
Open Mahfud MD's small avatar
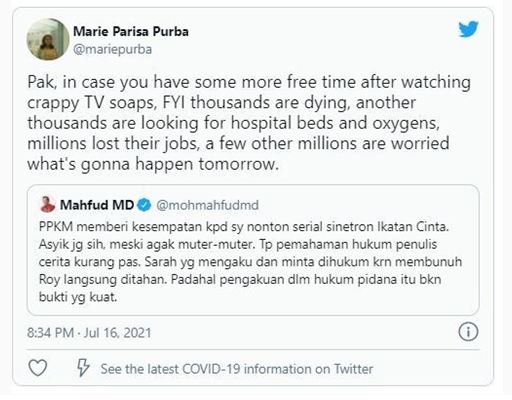point(48,204)
